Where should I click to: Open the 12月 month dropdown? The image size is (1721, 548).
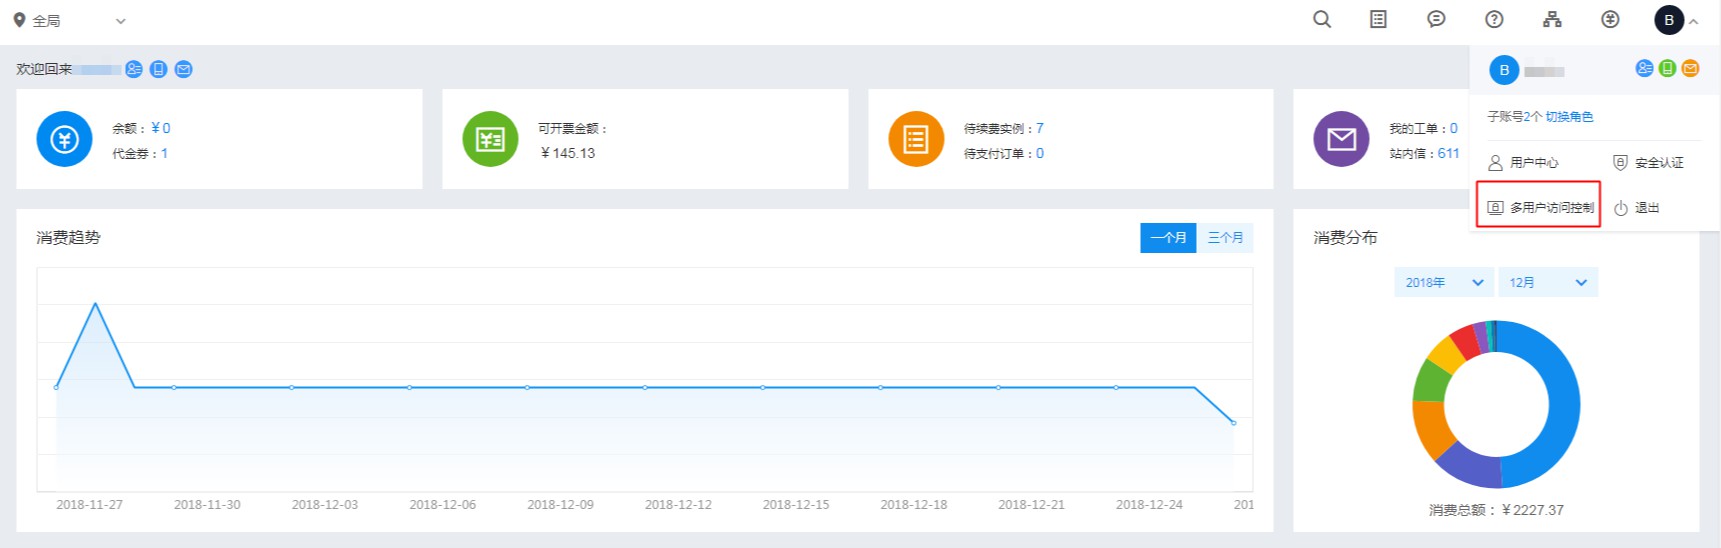(1547, 283)
